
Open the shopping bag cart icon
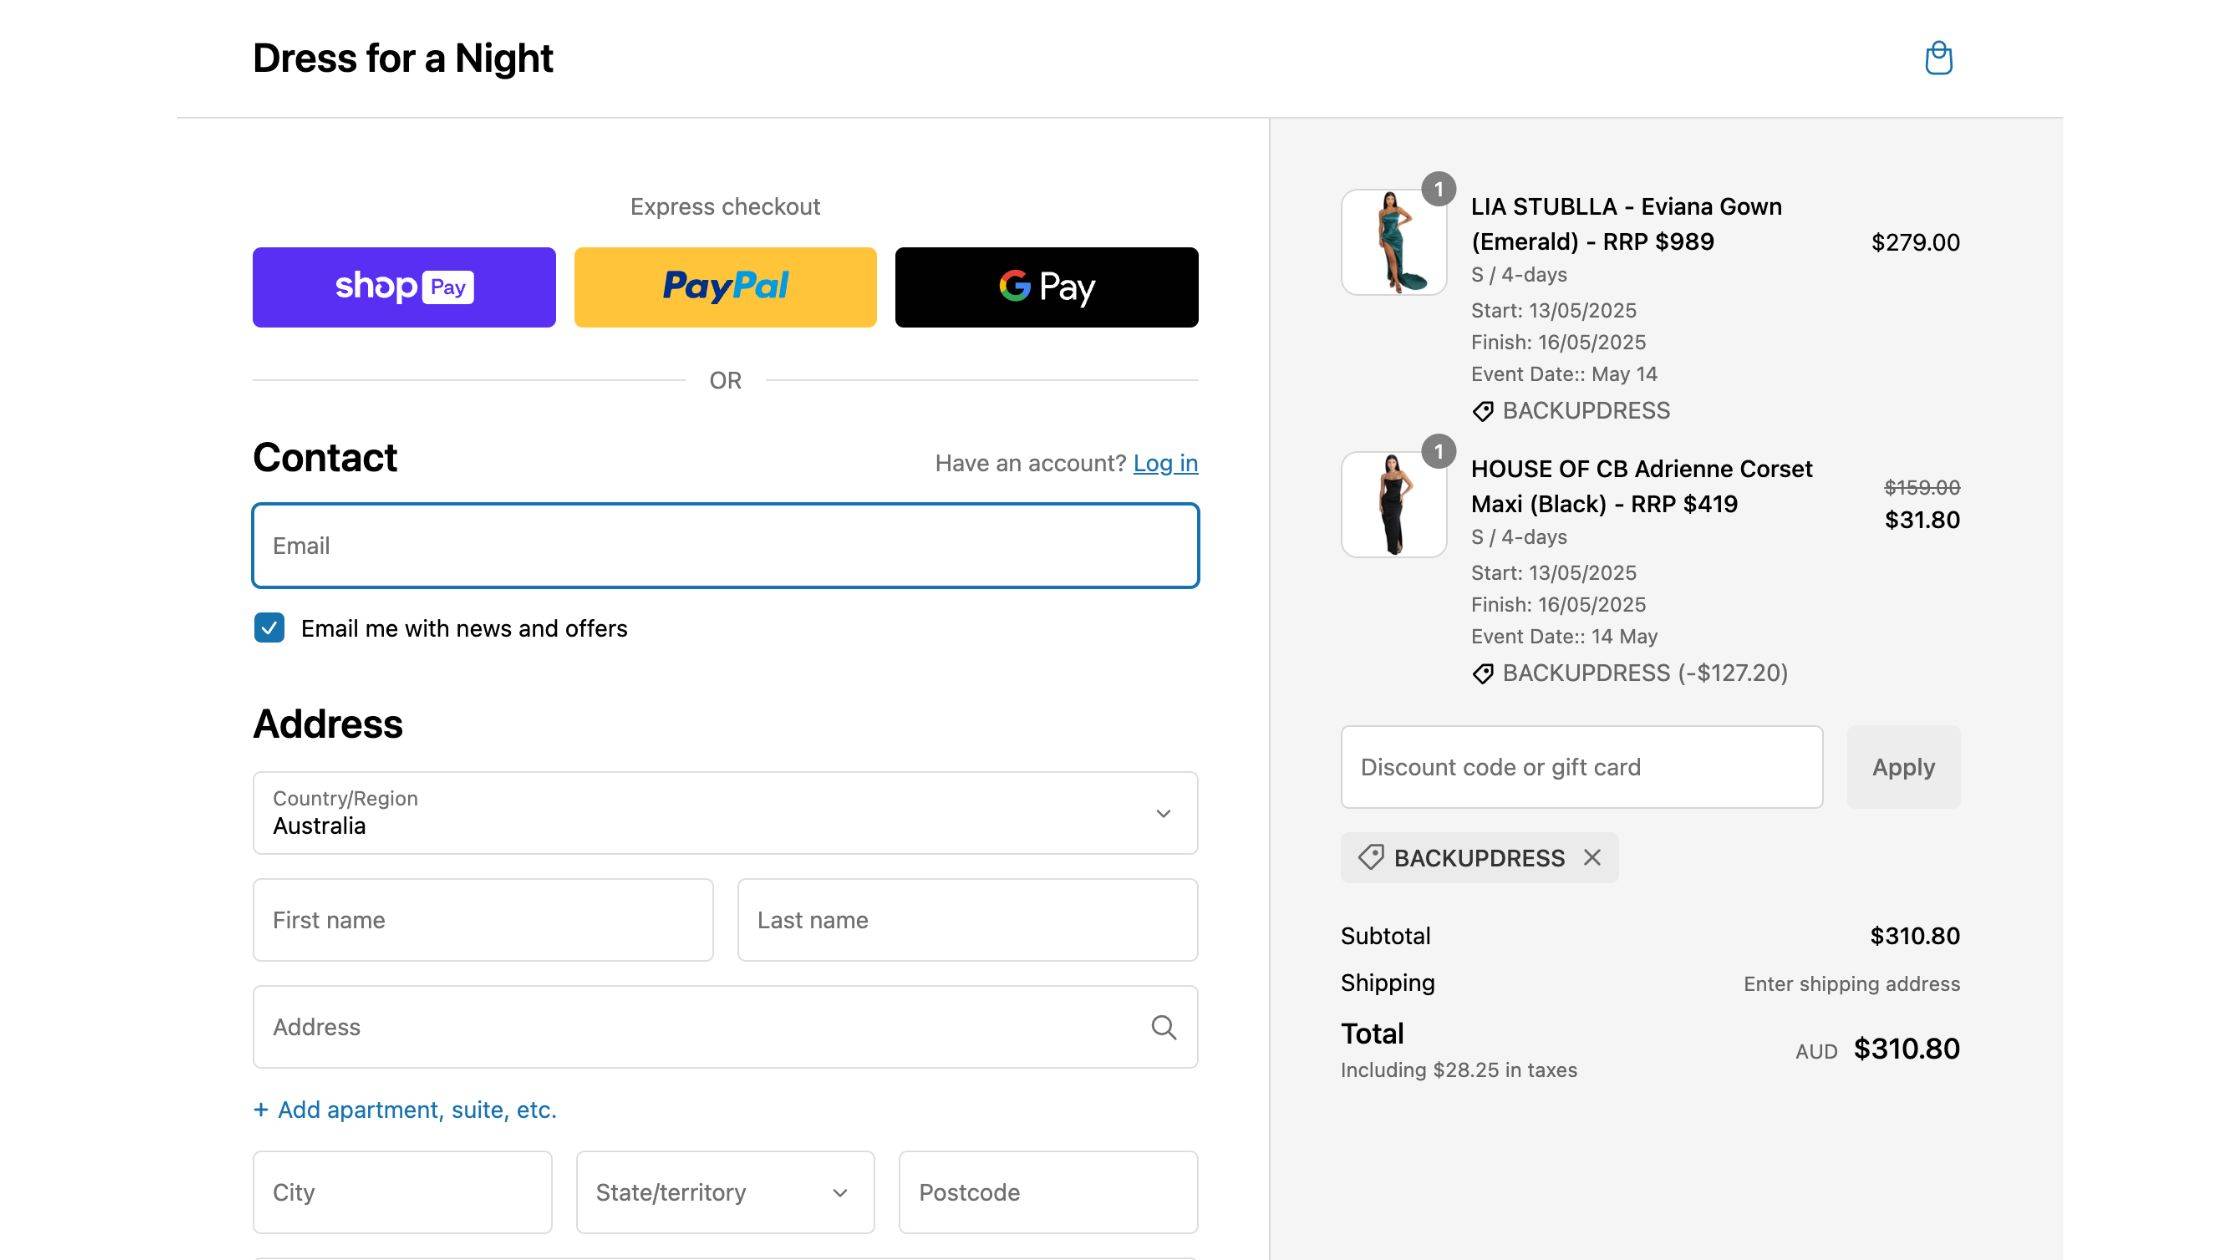pos(1938,58)
